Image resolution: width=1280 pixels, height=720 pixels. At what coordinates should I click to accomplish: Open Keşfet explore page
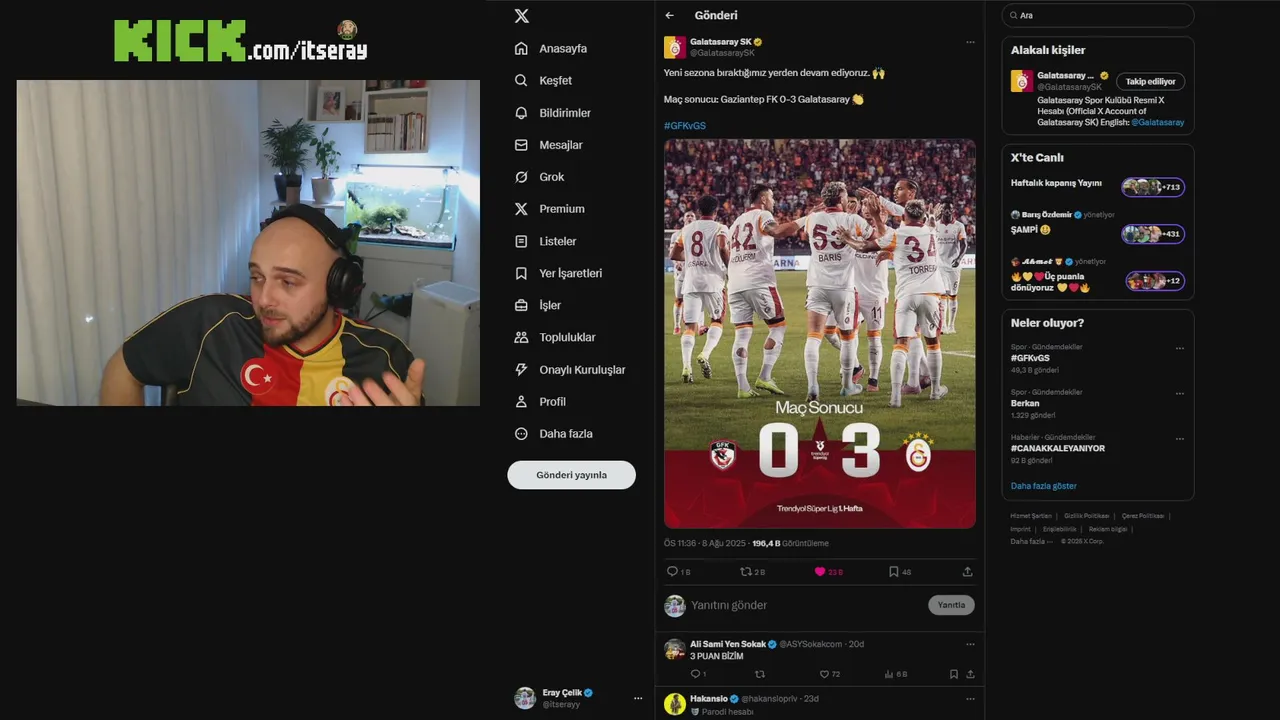pyautogui.click(x=556, y=80)
